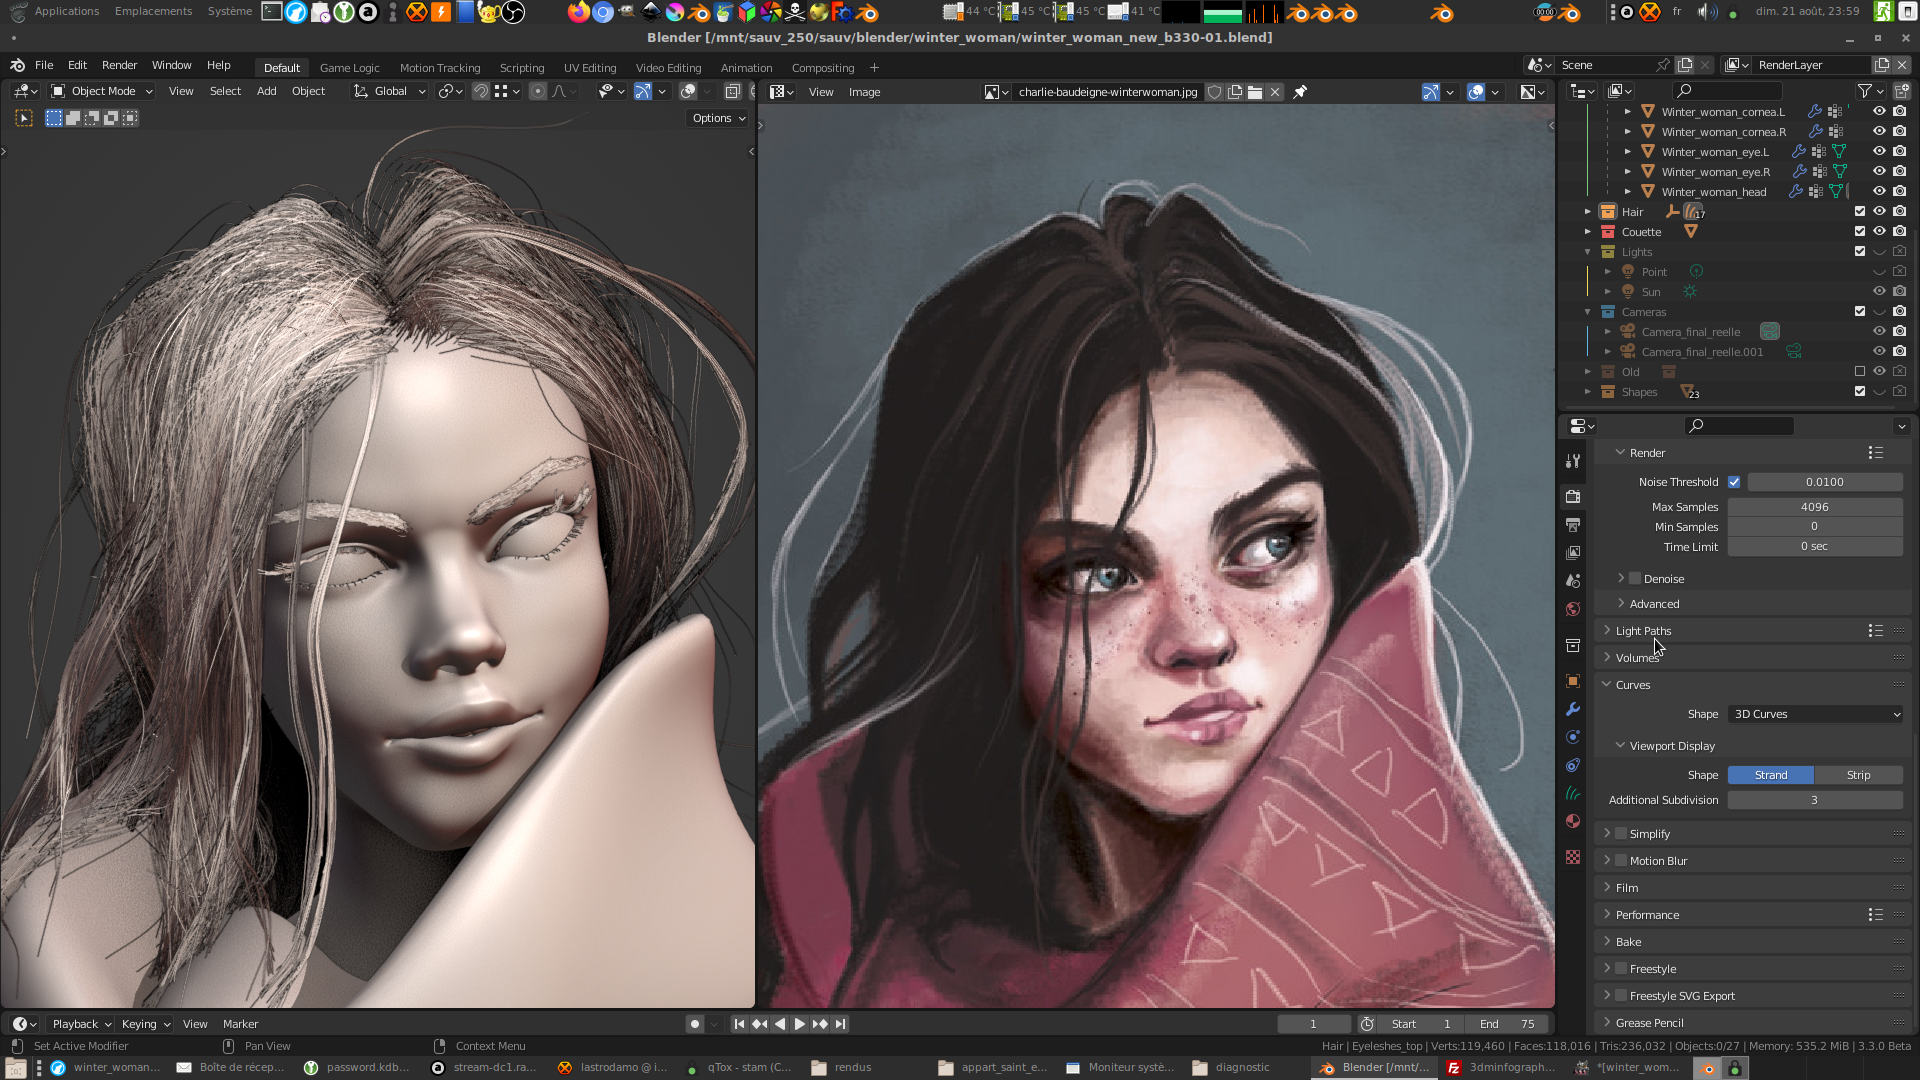Toggle proportional editing in 3D viewport header
The height and width of the screenshot is (1080, 1920).
coord(538,91)
